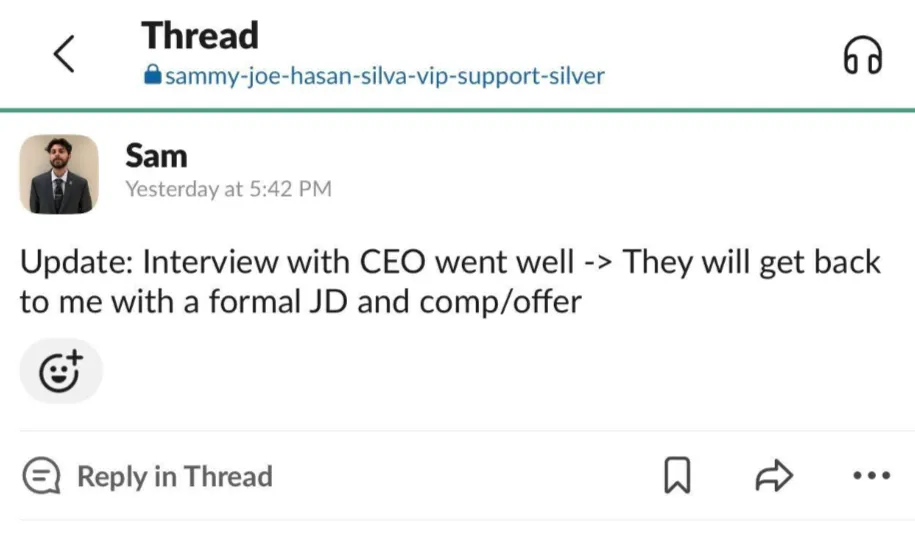915x552 pixels.
Task: Click the 'Thread' header title
Action: [200, 35]
